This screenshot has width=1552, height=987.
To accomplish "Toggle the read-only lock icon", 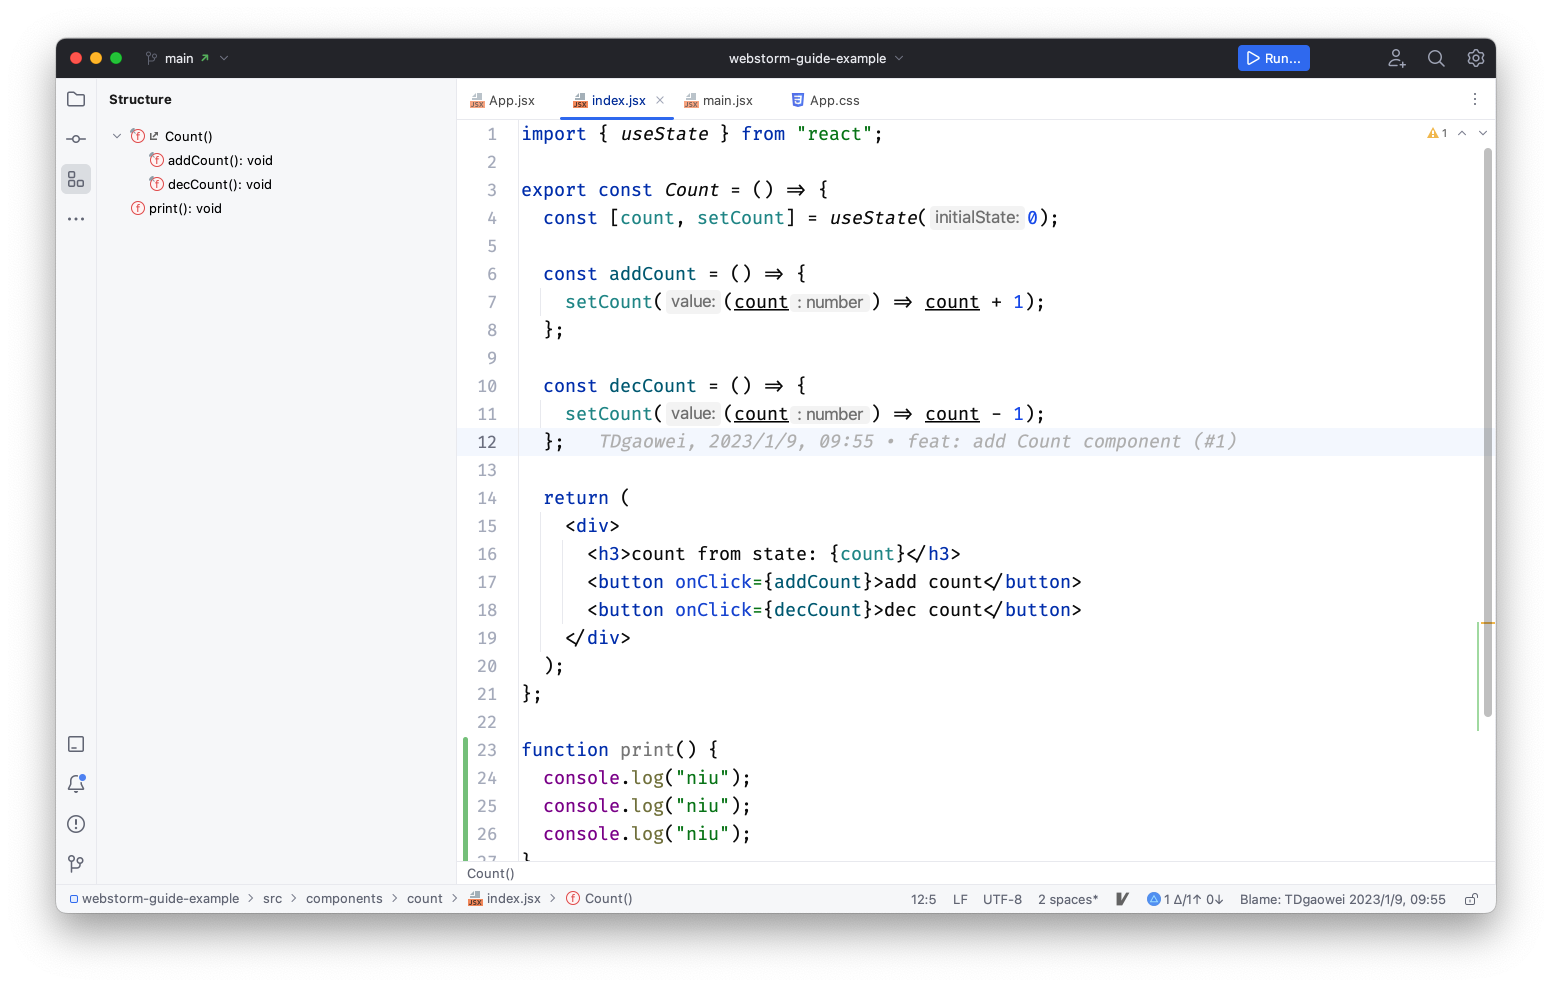I will click(x=1471, y=899).
